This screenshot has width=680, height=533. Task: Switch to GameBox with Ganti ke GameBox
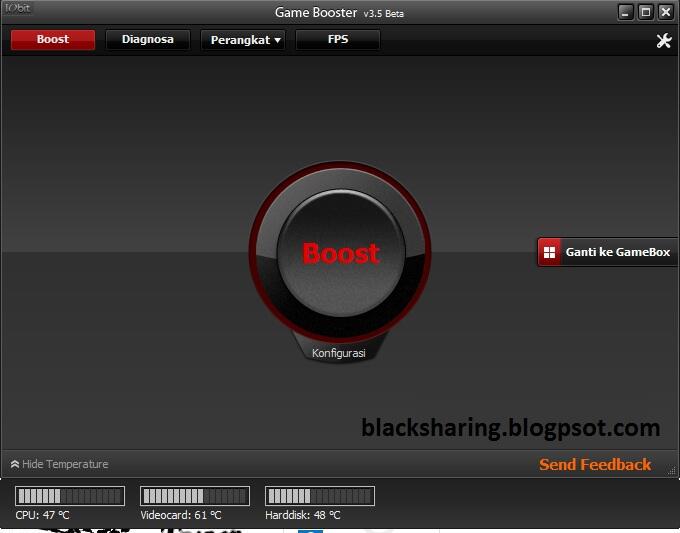click(x=608, y=252)
